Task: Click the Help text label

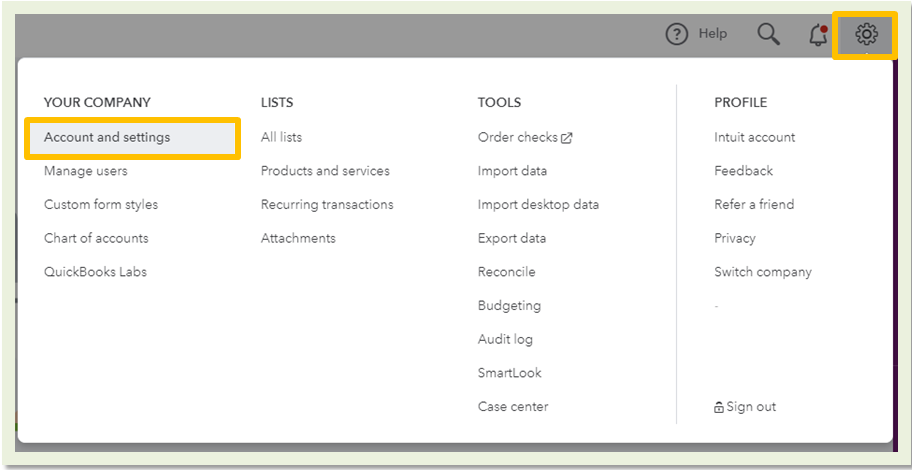Action: point(712,34)
